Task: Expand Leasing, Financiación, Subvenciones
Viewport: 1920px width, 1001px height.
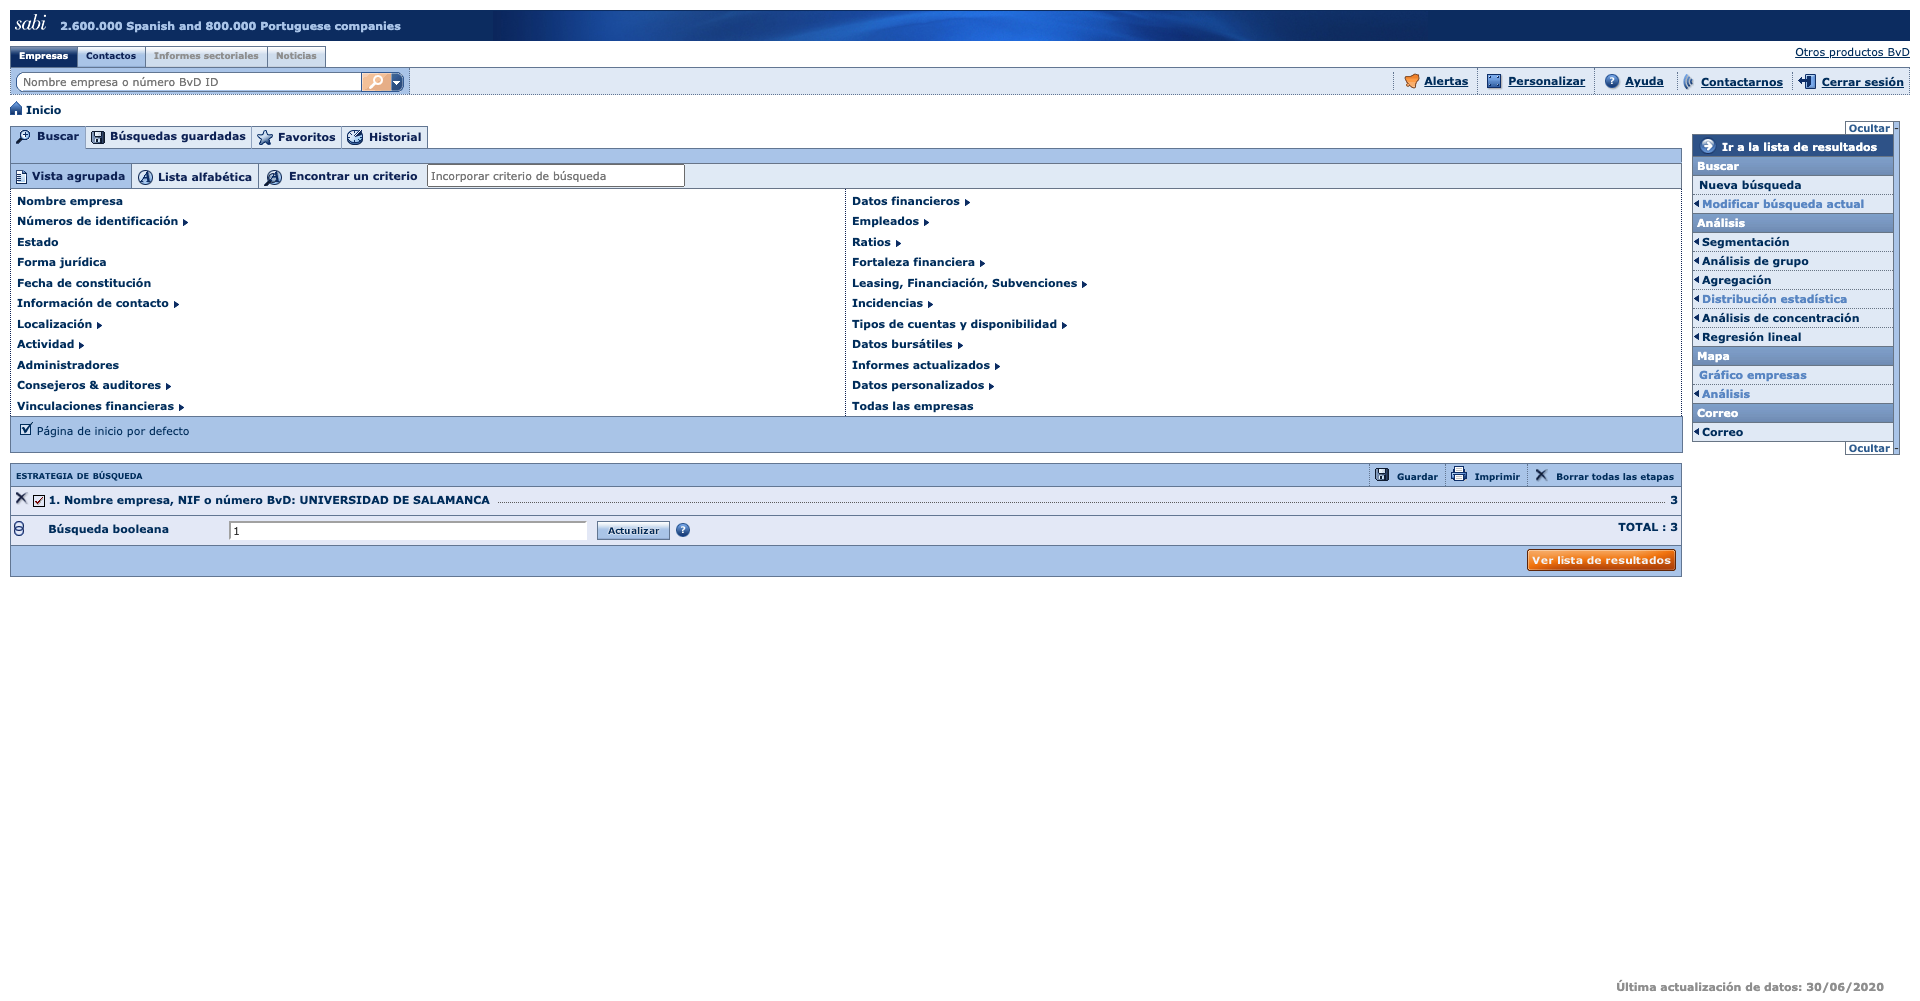Action: [x=969, y=283]
